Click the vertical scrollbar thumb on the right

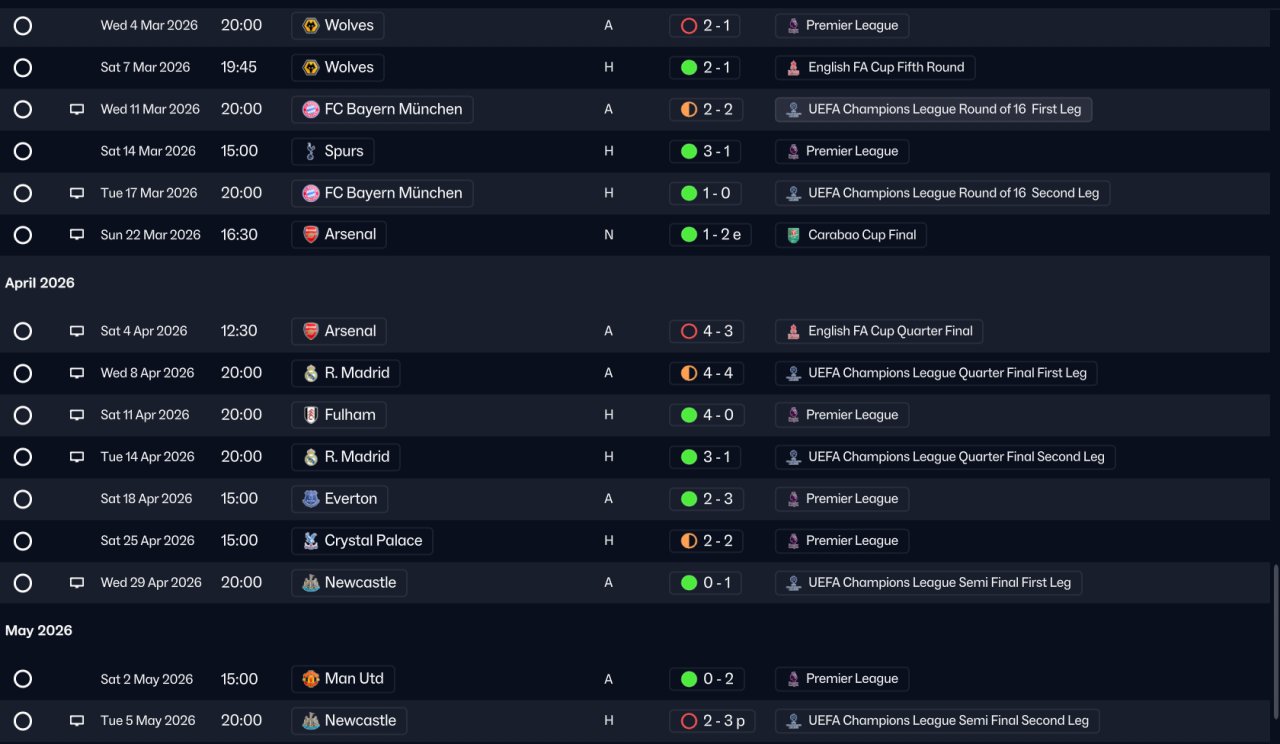1274,640
